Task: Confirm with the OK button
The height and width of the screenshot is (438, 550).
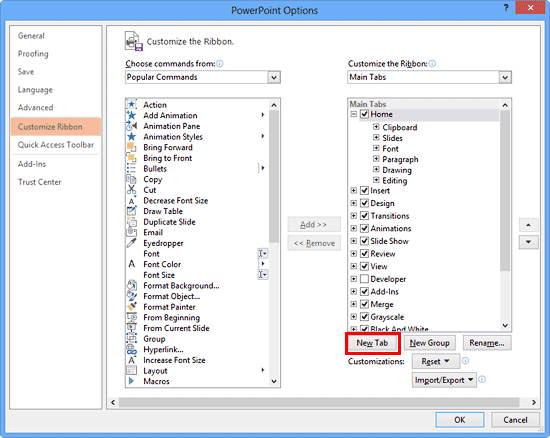Action: click(460, 420)
